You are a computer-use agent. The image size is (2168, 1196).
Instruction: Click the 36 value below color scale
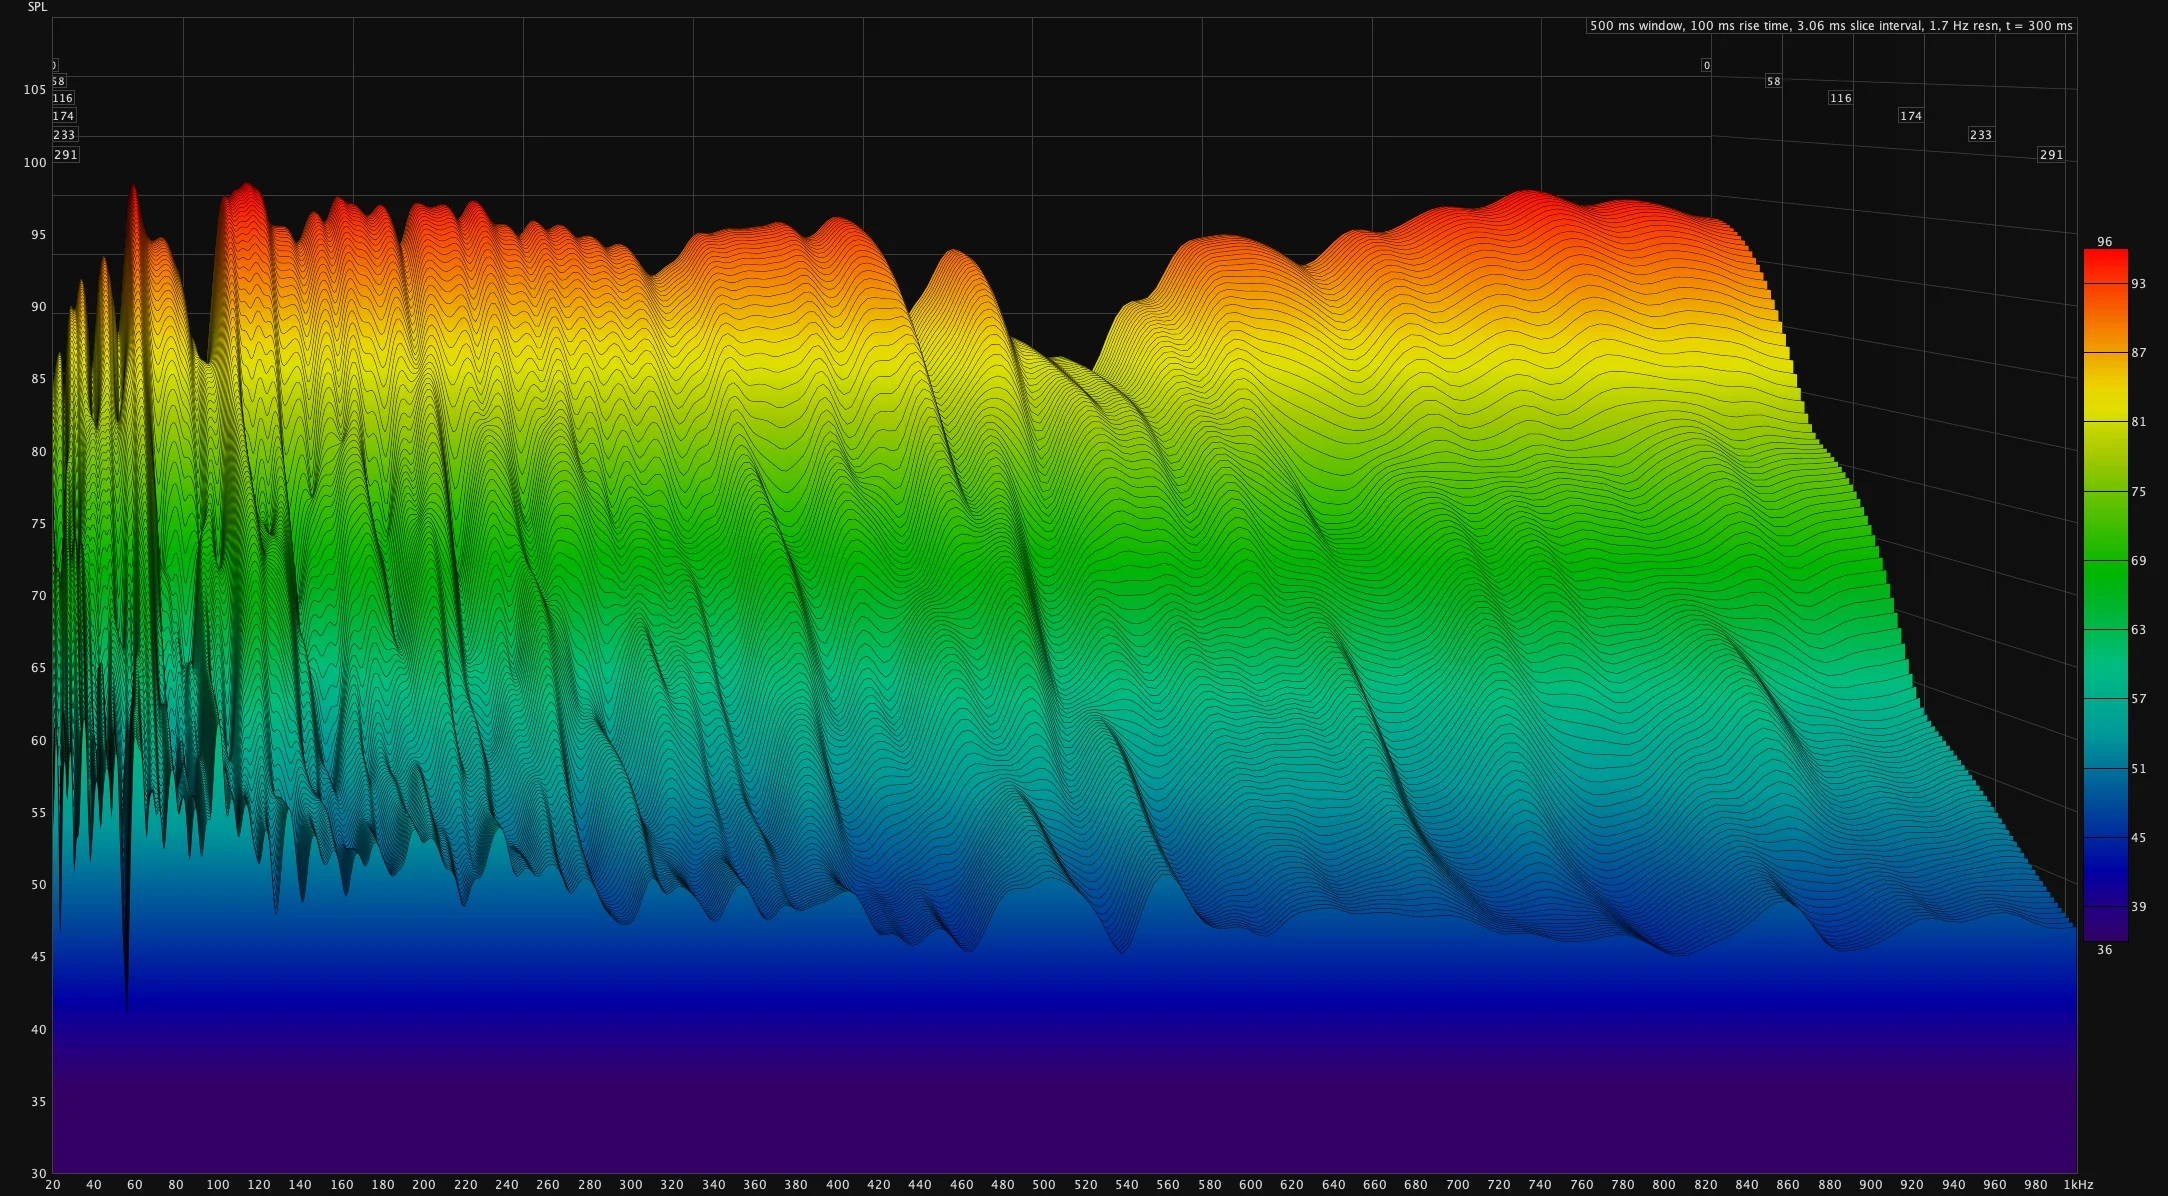pyautogui.click(x=2105, y=950)
